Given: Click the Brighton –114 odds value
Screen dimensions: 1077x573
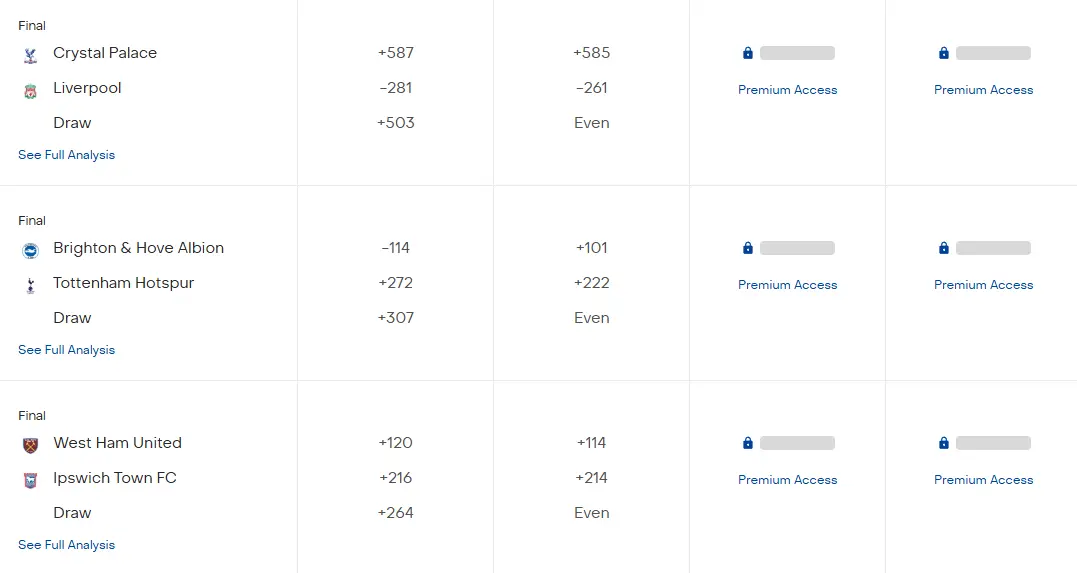Looking at the screenshot, I should coord(396,248).
